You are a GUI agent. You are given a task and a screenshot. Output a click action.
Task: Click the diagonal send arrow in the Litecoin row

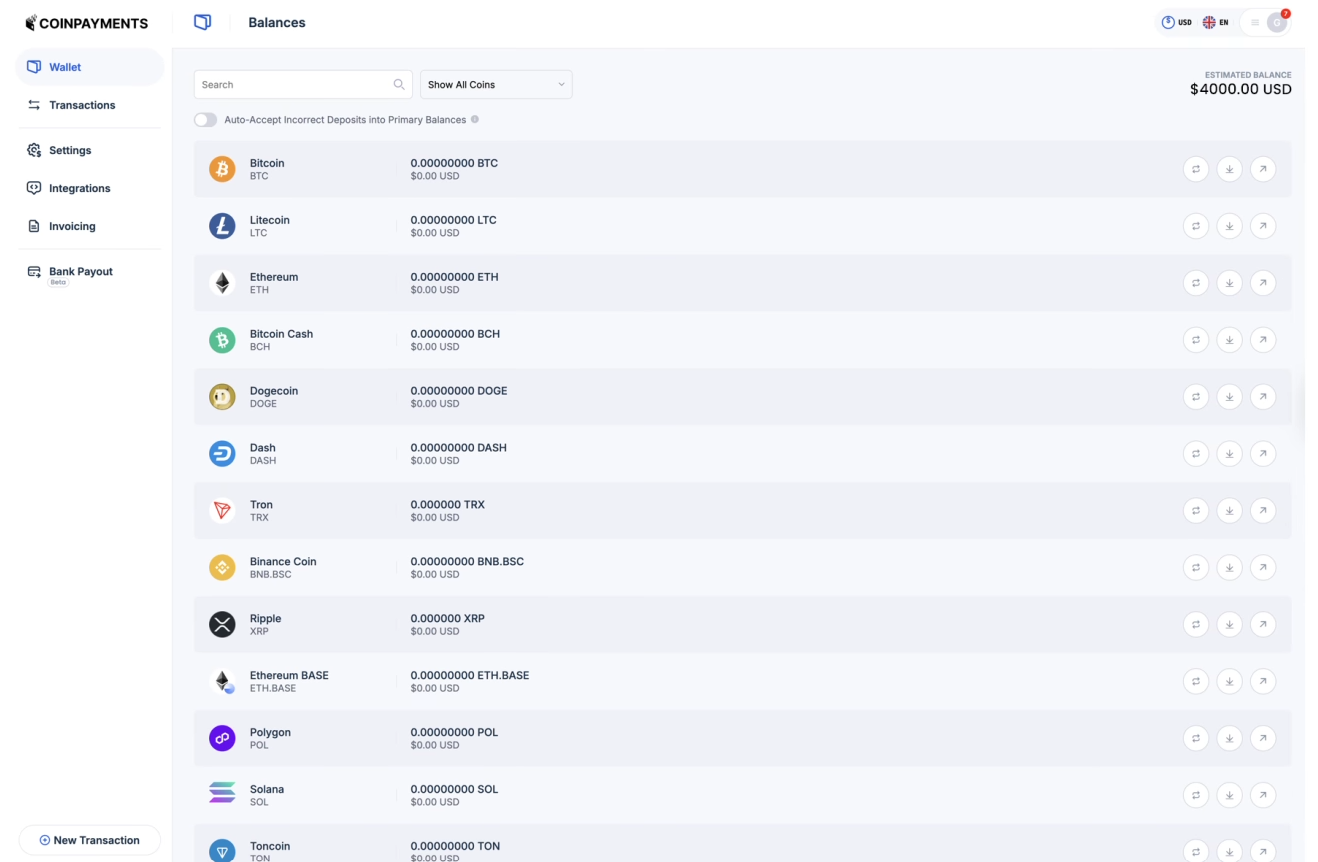(x=1263, y=226)
